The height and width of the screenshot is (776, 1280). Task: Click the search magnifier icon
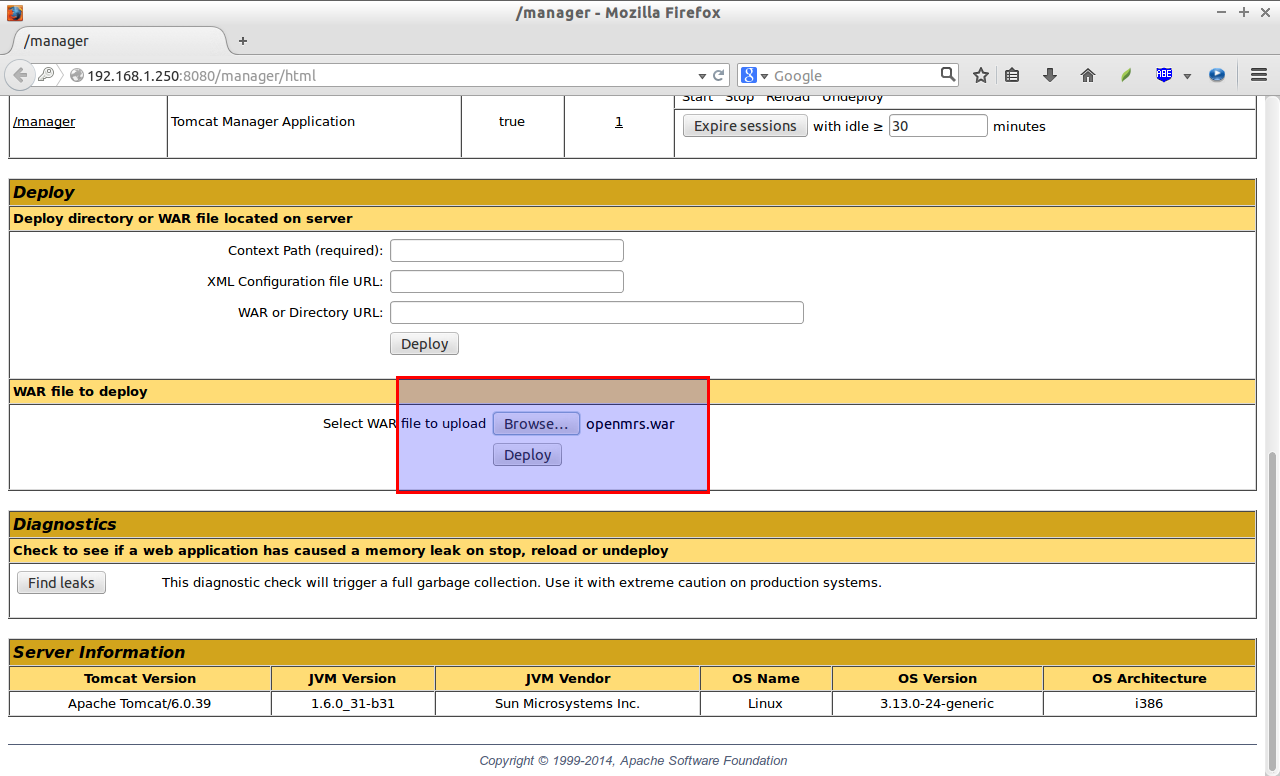(948, 74)
